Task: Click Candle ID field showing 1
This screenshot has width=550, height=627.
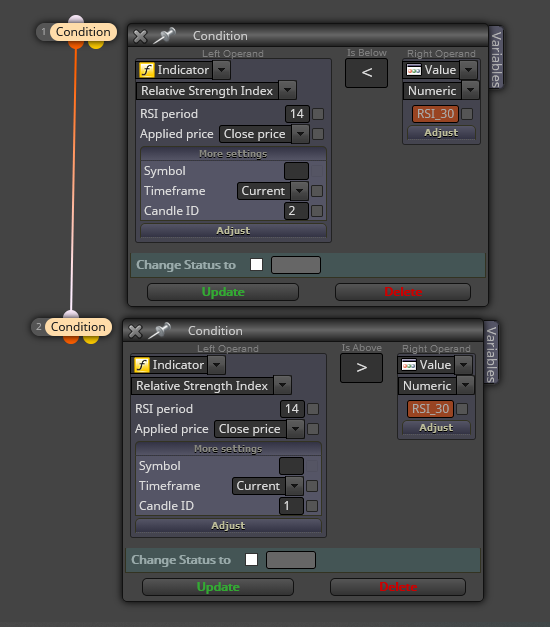Action: pyautogui.click(x=291, y=506)
